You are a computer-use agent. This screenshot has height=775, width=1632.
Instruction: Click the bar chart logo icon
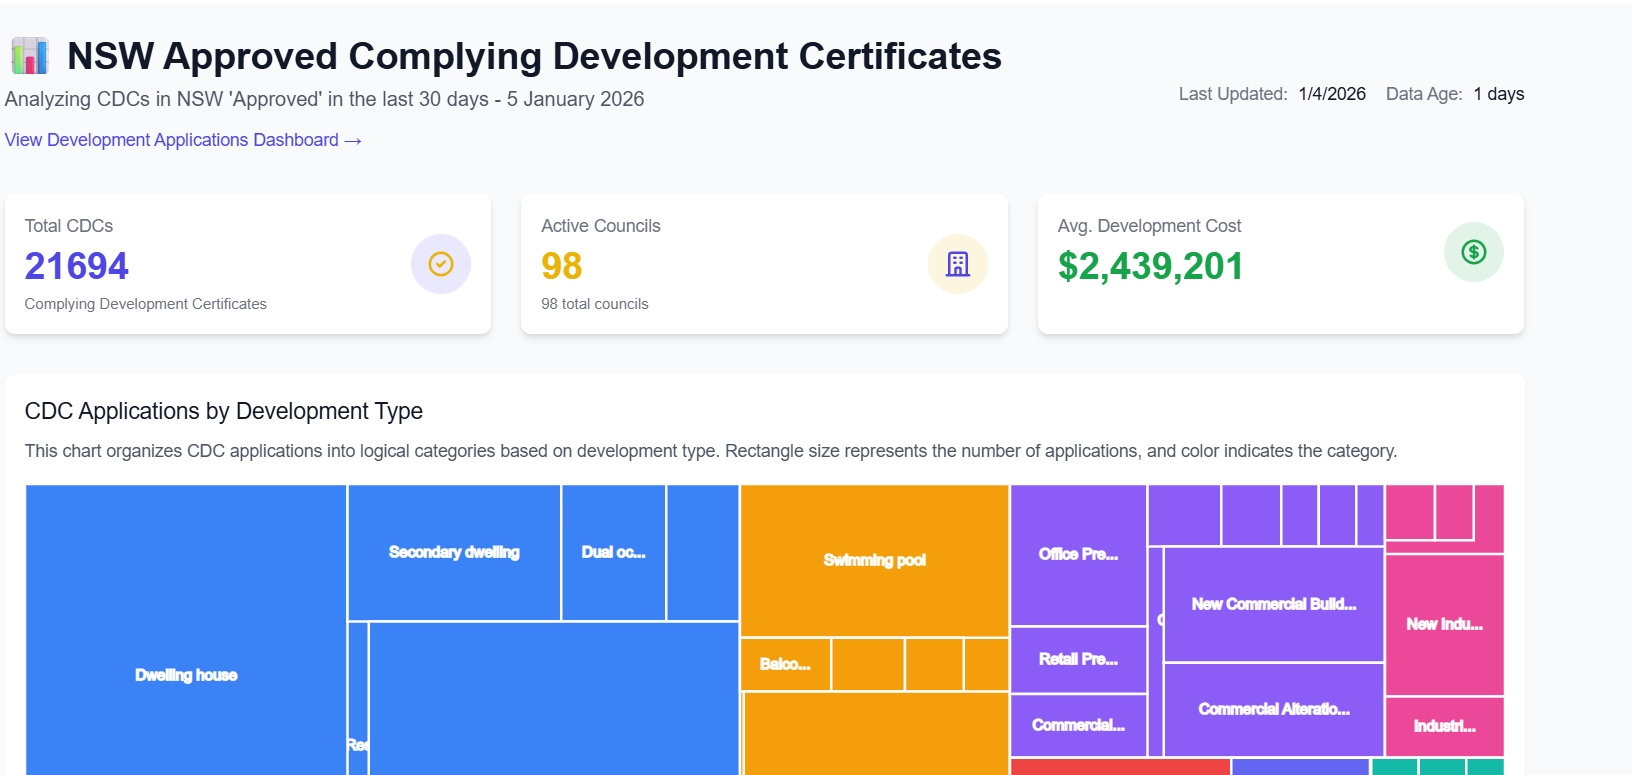pyautogui.click(x=30, y=56)
